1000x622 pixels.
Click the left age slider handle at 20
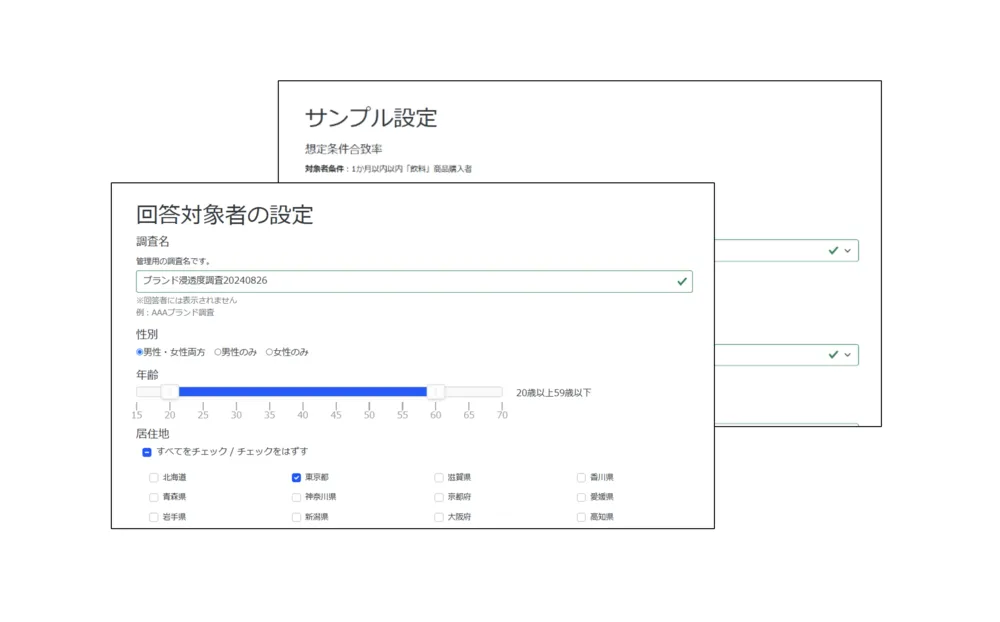(x=170, y=392)
